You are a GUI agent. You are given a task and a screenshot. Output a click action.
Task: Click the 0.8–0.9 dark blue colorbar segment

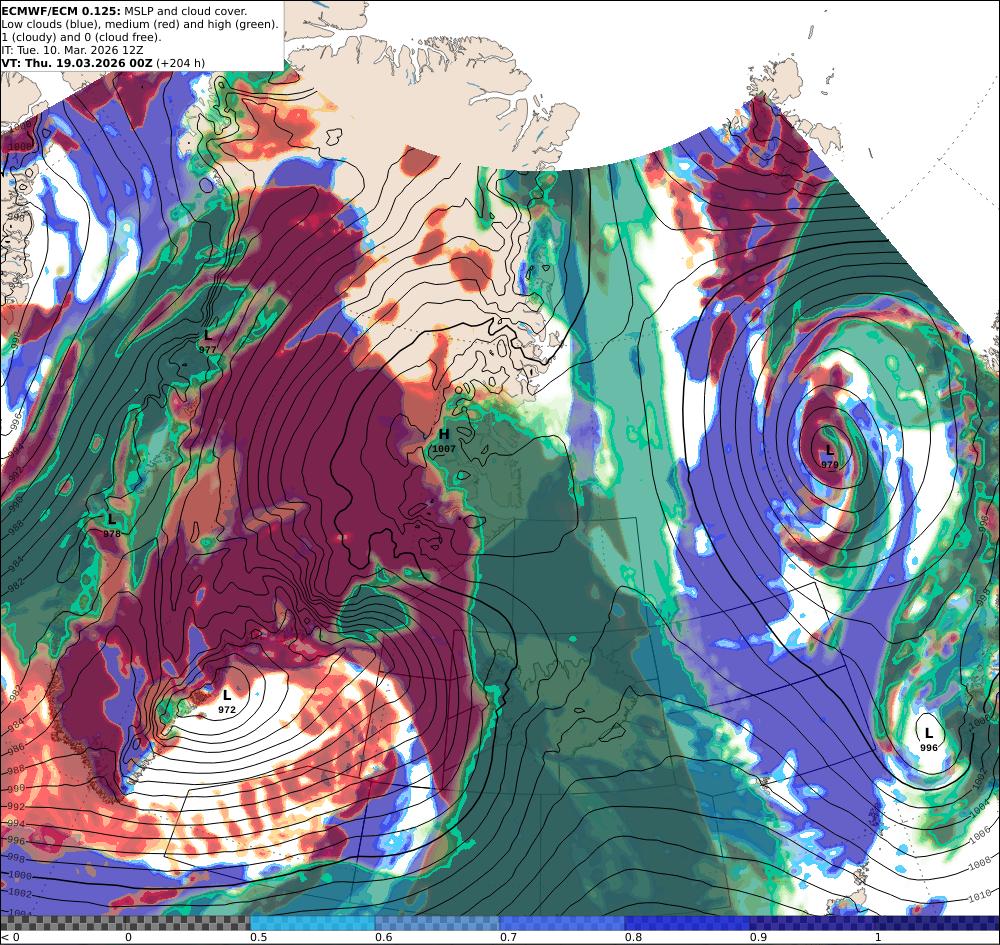click(688, 923)
